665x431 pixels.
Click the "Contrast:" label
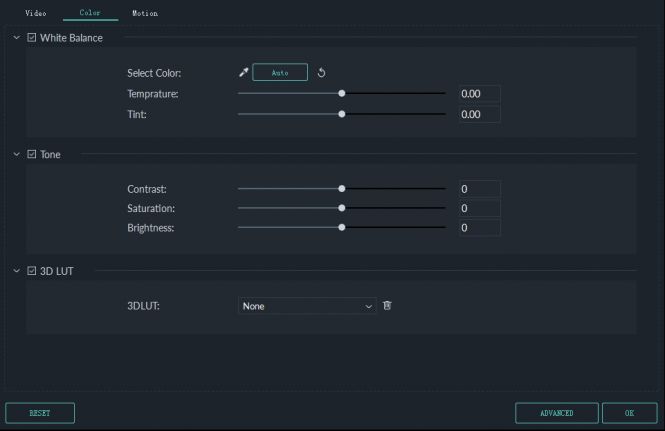147,189
